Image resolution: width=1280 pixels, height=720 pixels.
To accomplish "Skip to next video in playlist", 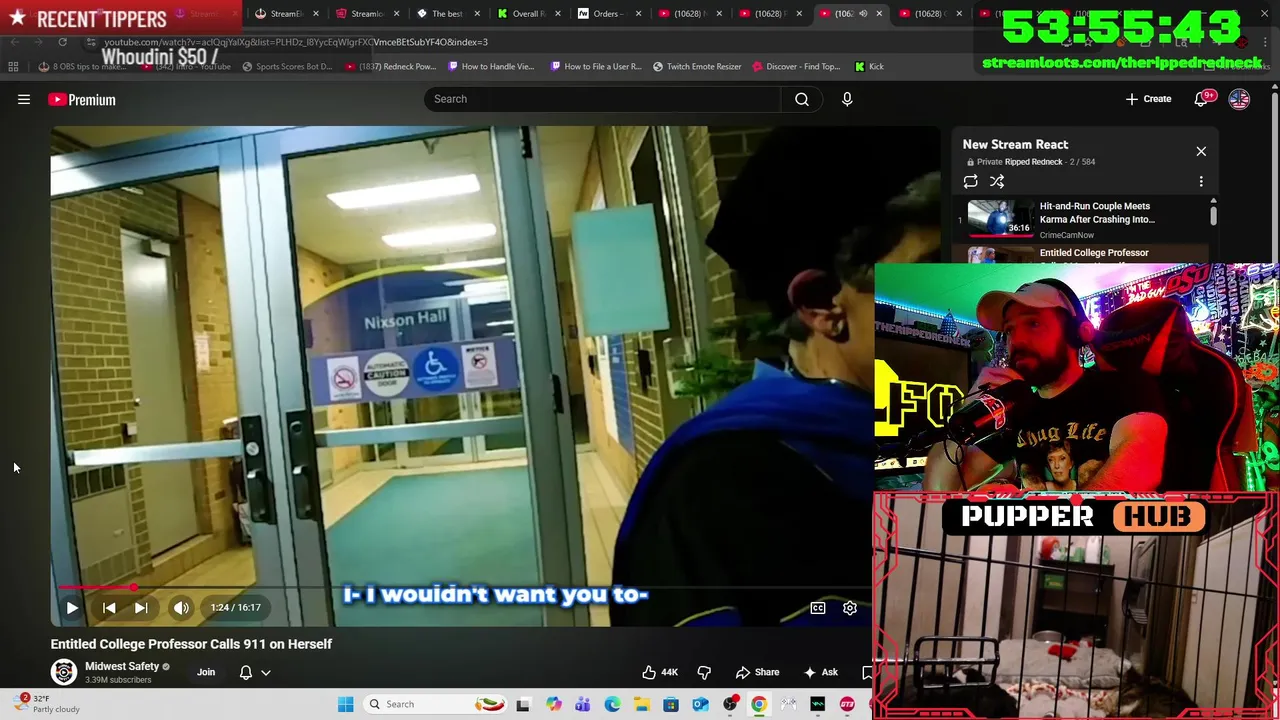I will [x=141, y=608].
